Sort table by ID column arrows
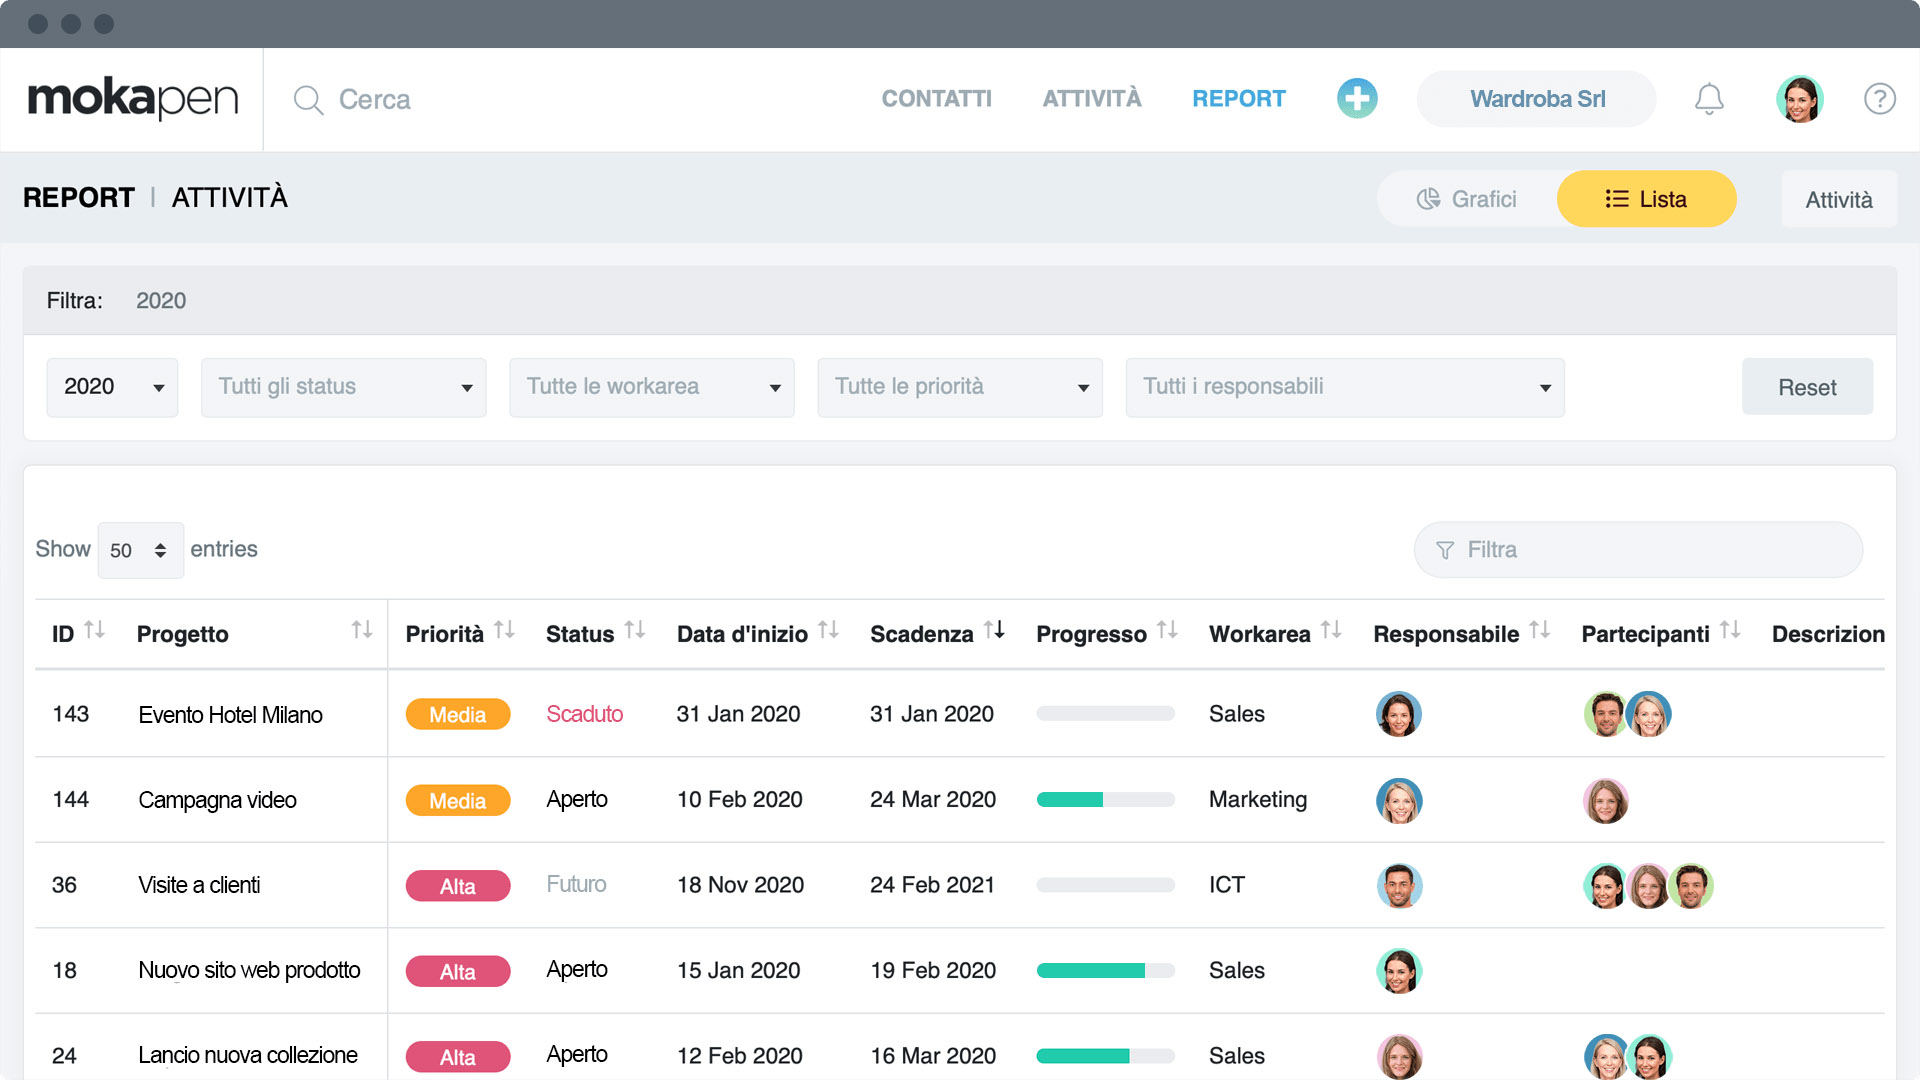The width and height of the screenshot is (1920, 1080). point(94,630)
